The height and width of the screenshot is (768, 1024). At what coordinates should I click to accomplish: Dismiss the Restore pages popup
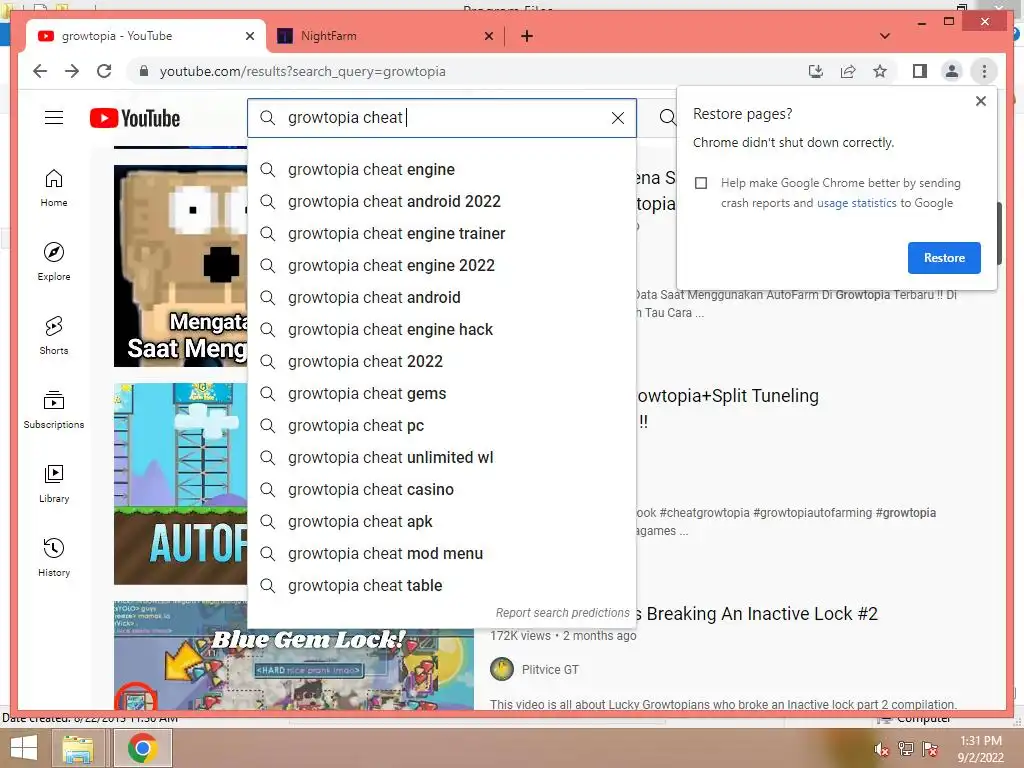pyautogui.click(x=980, y=101)
